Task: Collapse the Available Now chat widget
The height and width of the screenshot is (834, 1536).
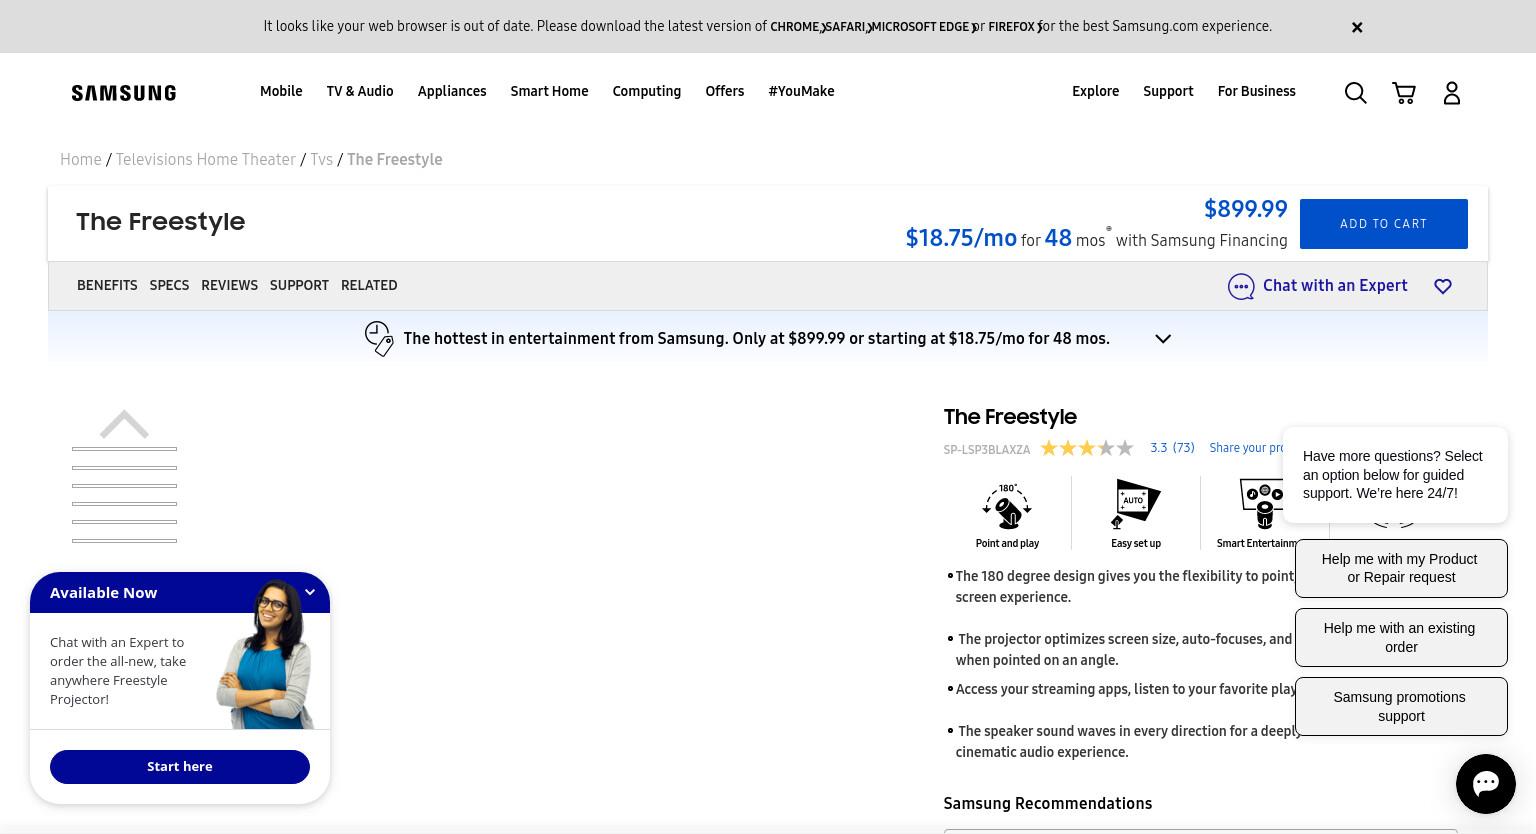Action: (x=310, y=592)
